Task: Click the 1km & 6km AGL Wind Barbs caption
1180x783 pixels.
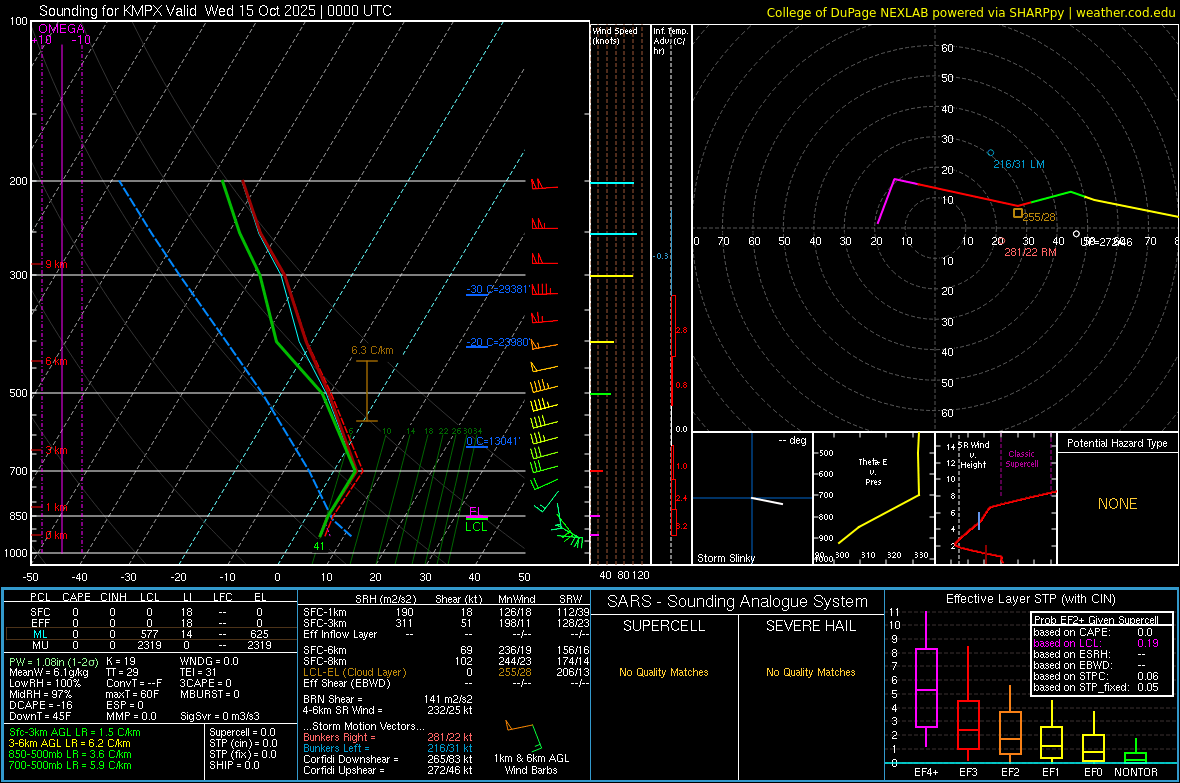Action: pos(531,764)
